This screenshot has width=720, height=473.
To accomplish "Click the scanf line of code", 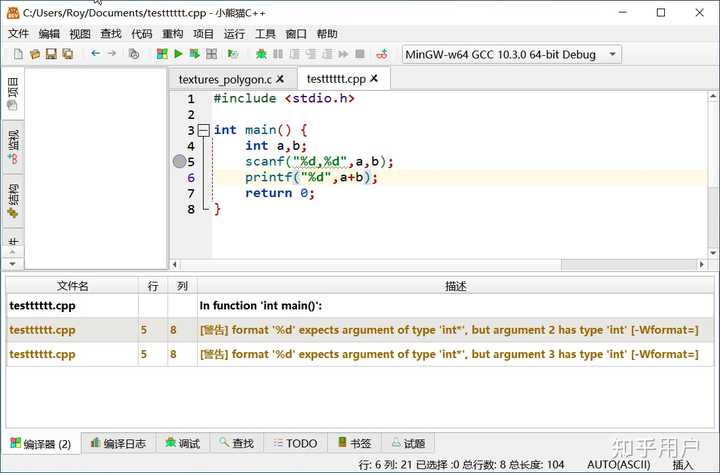I will pyautogui.click(x=319, y=162).
